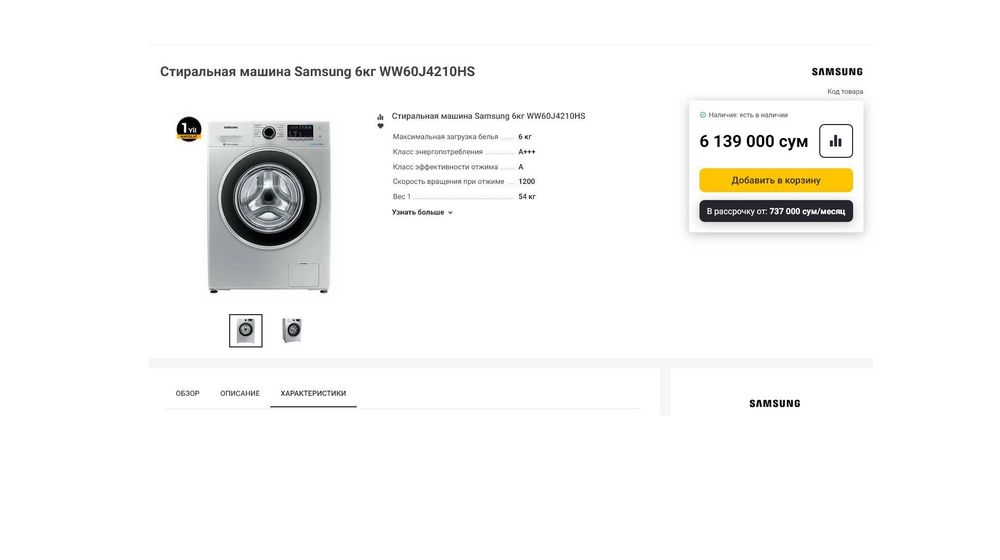Screen dimensions: 1000x560
Task: Open the ОПИСАНИЕ tab
Action: pos(240,394)
